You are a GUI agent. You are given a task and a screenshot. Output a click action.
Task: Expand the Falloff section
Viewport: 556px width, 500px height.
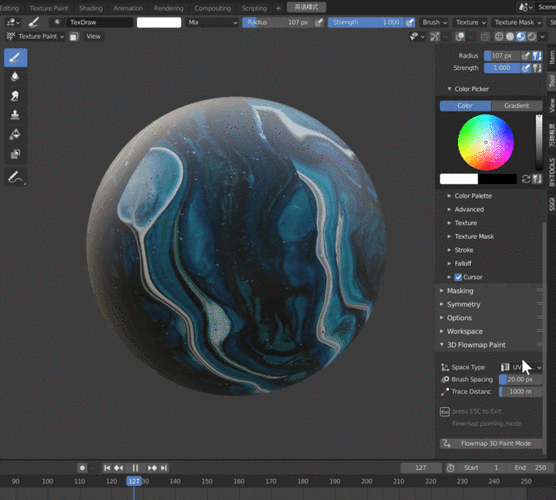(463, 263)
